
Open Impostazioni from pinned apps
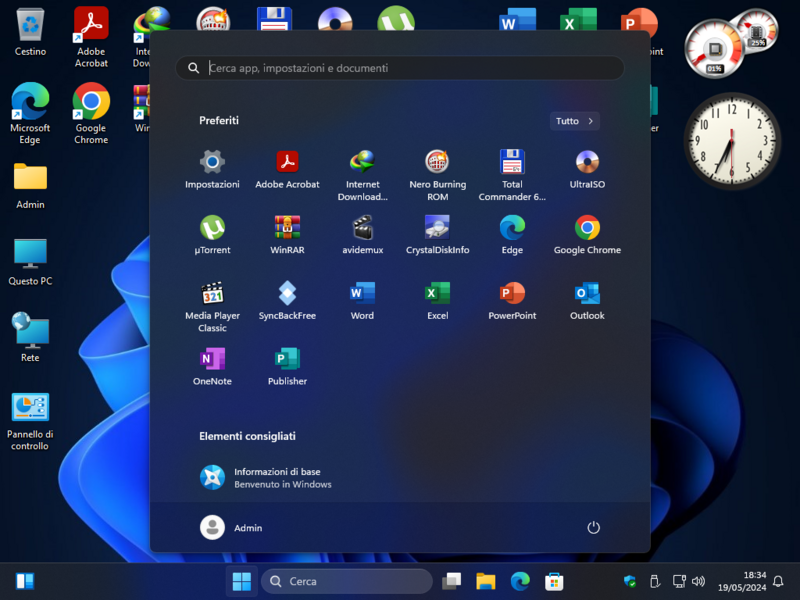pyautogui.click(x=212, y=170)
